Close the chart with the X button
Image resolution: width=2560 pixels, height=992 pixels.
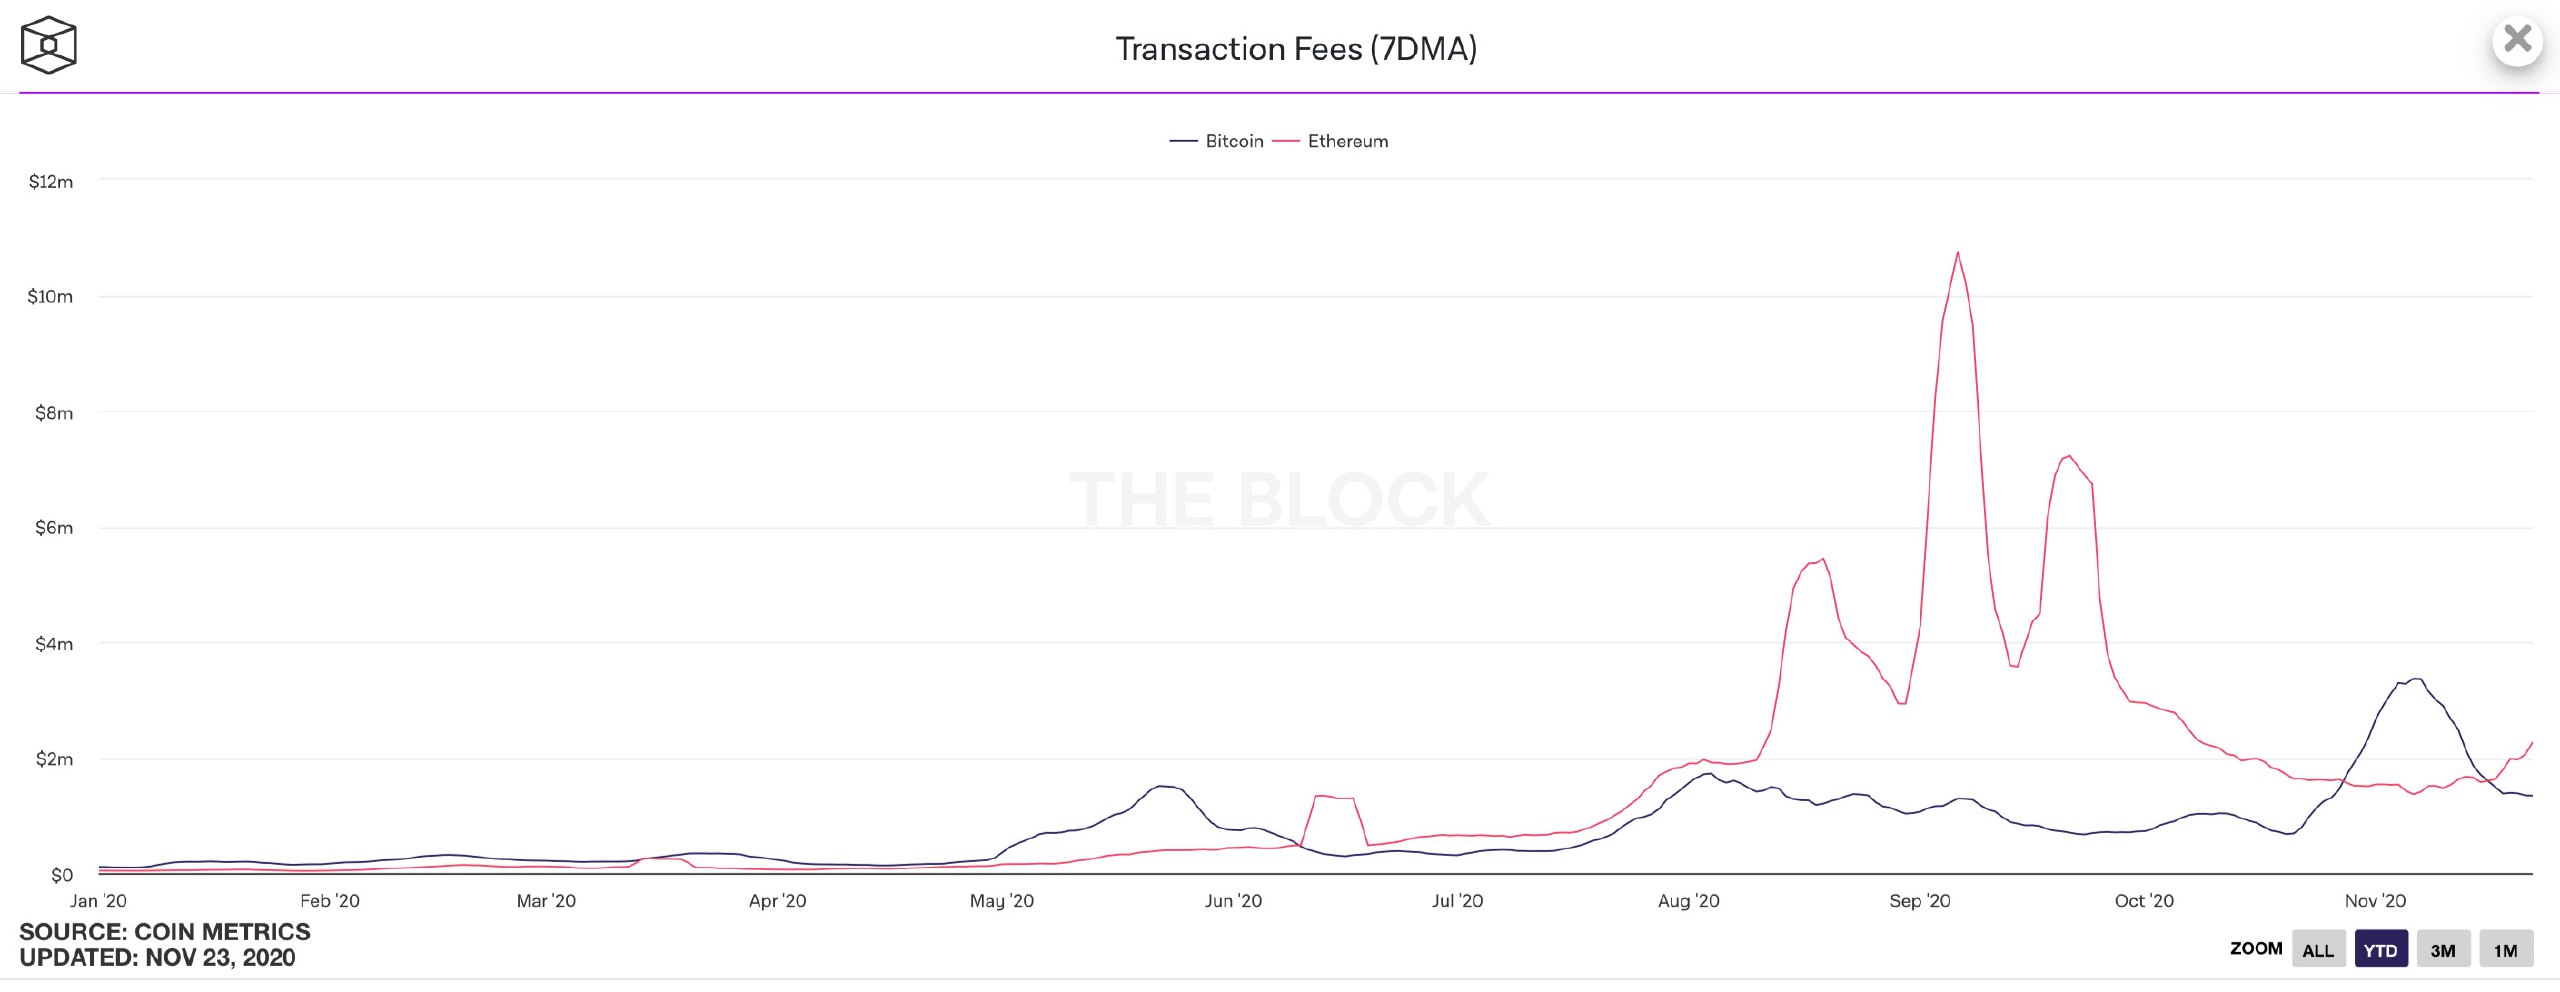2517,41
